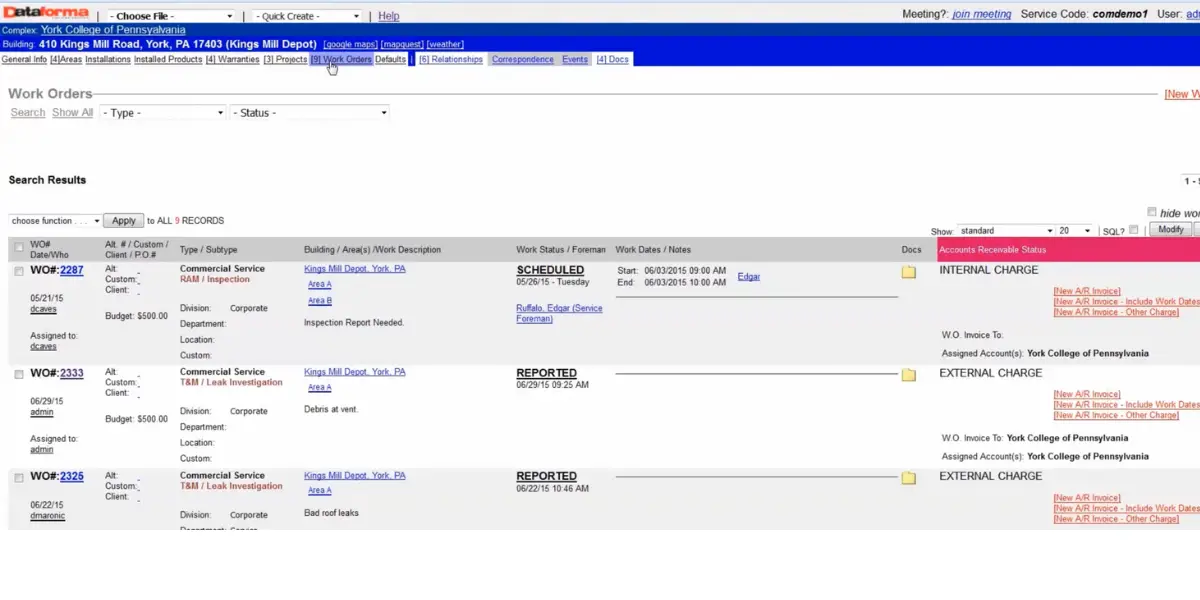Open the google maps link

350,45
